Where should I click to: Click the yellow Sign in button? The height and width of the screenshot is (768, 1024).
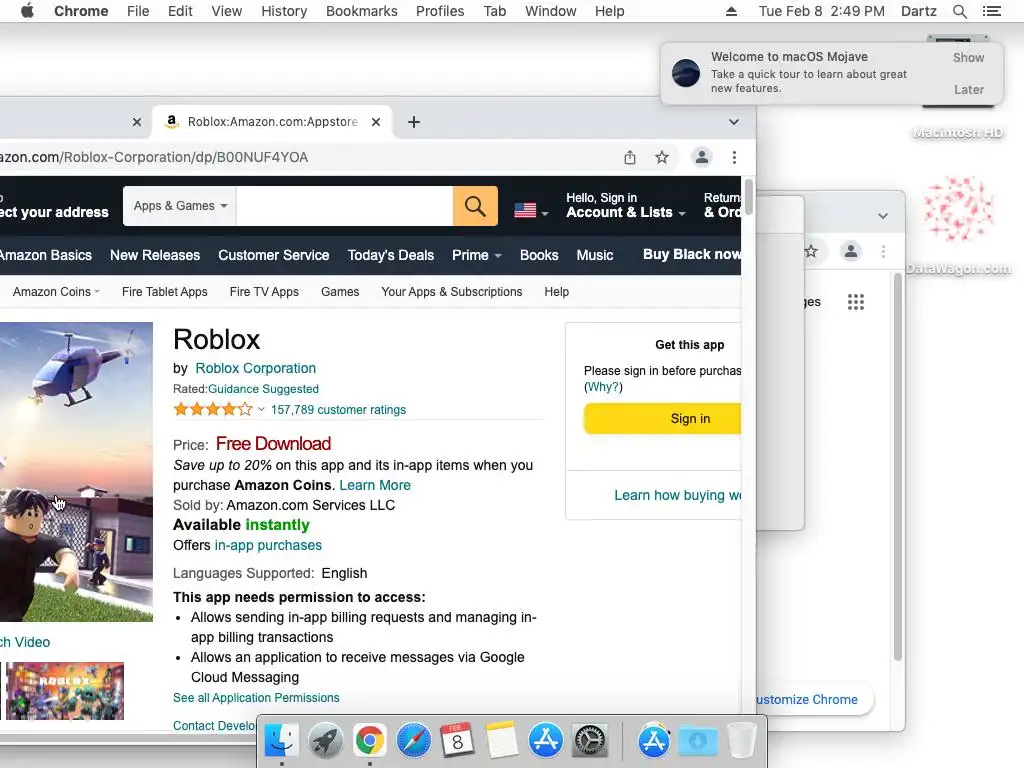(664, 419)
